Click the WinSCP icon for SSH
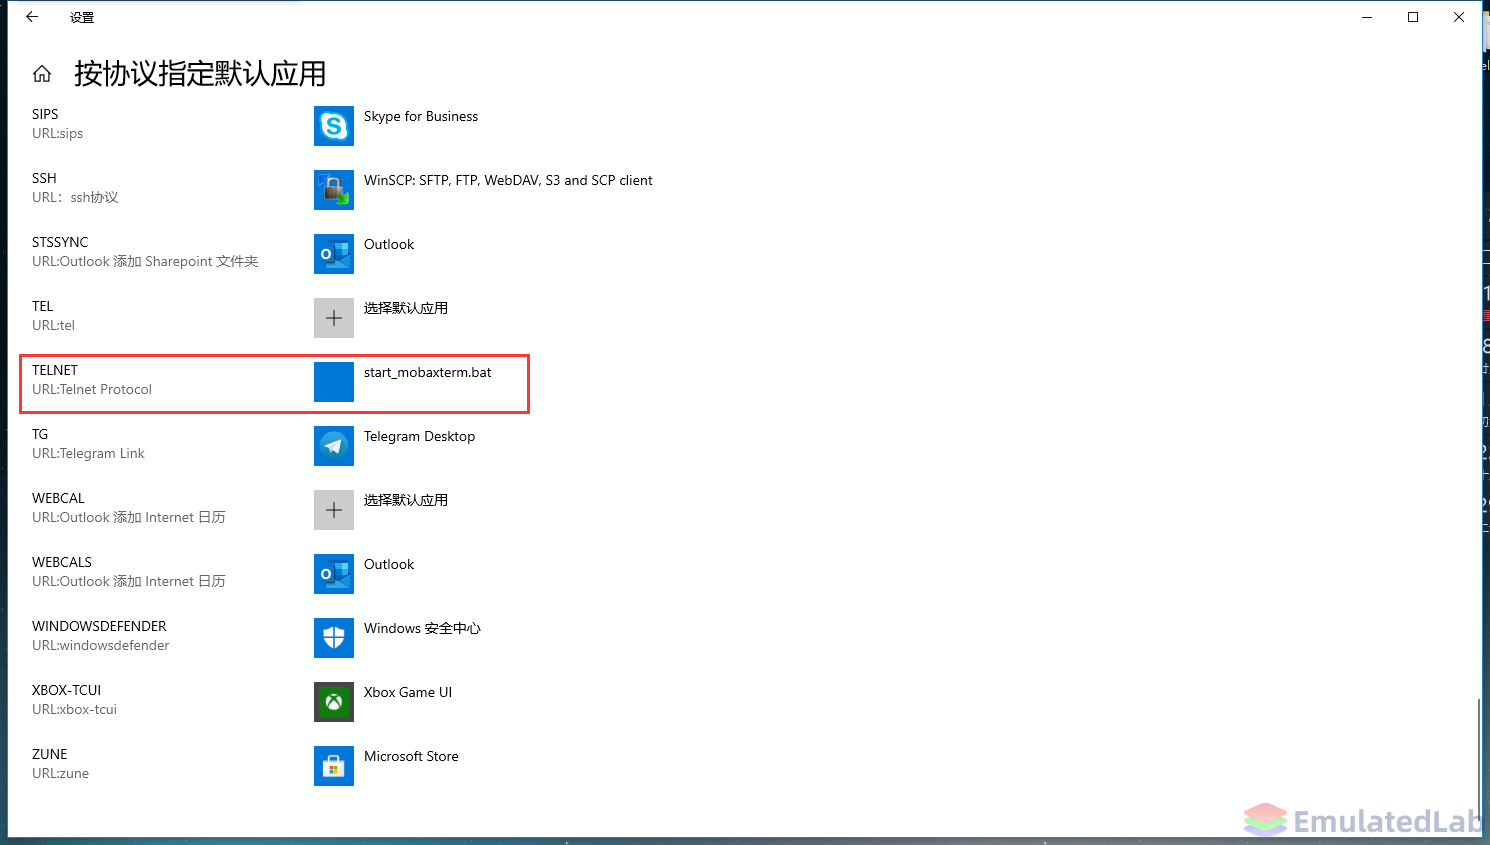Viewport: 1490px width, 845px height. pos(334,190)
